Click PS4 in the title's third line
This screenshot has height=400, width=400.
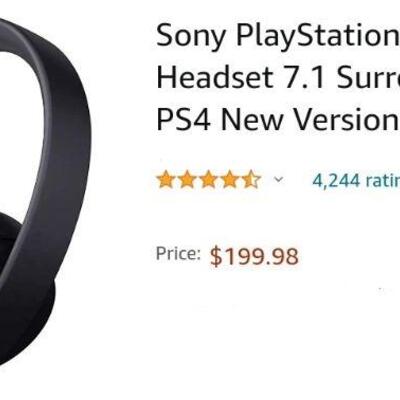[x=183, y=119]
